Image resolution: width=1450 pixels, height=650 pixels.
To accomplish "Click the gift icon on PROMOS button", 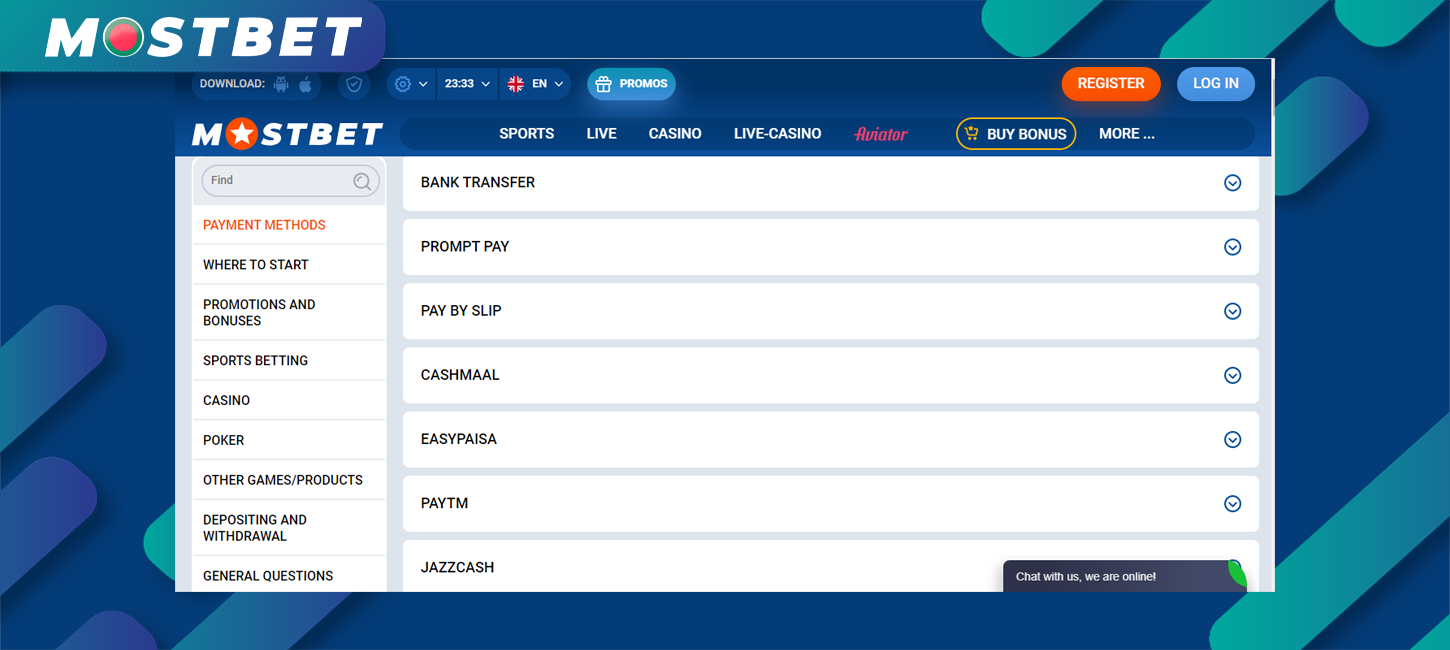I will pyautogui.click(x=603, y=84).
